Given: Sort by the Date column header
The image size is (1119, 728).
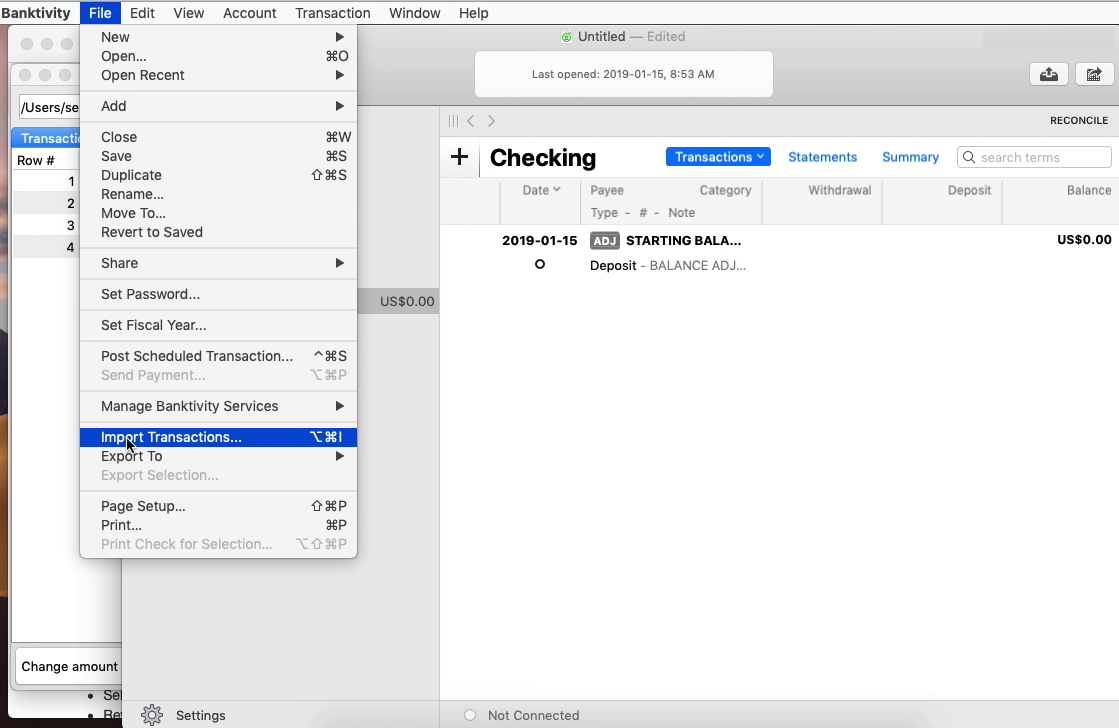Looking at the screenshot, I should [x=541, y=190].
